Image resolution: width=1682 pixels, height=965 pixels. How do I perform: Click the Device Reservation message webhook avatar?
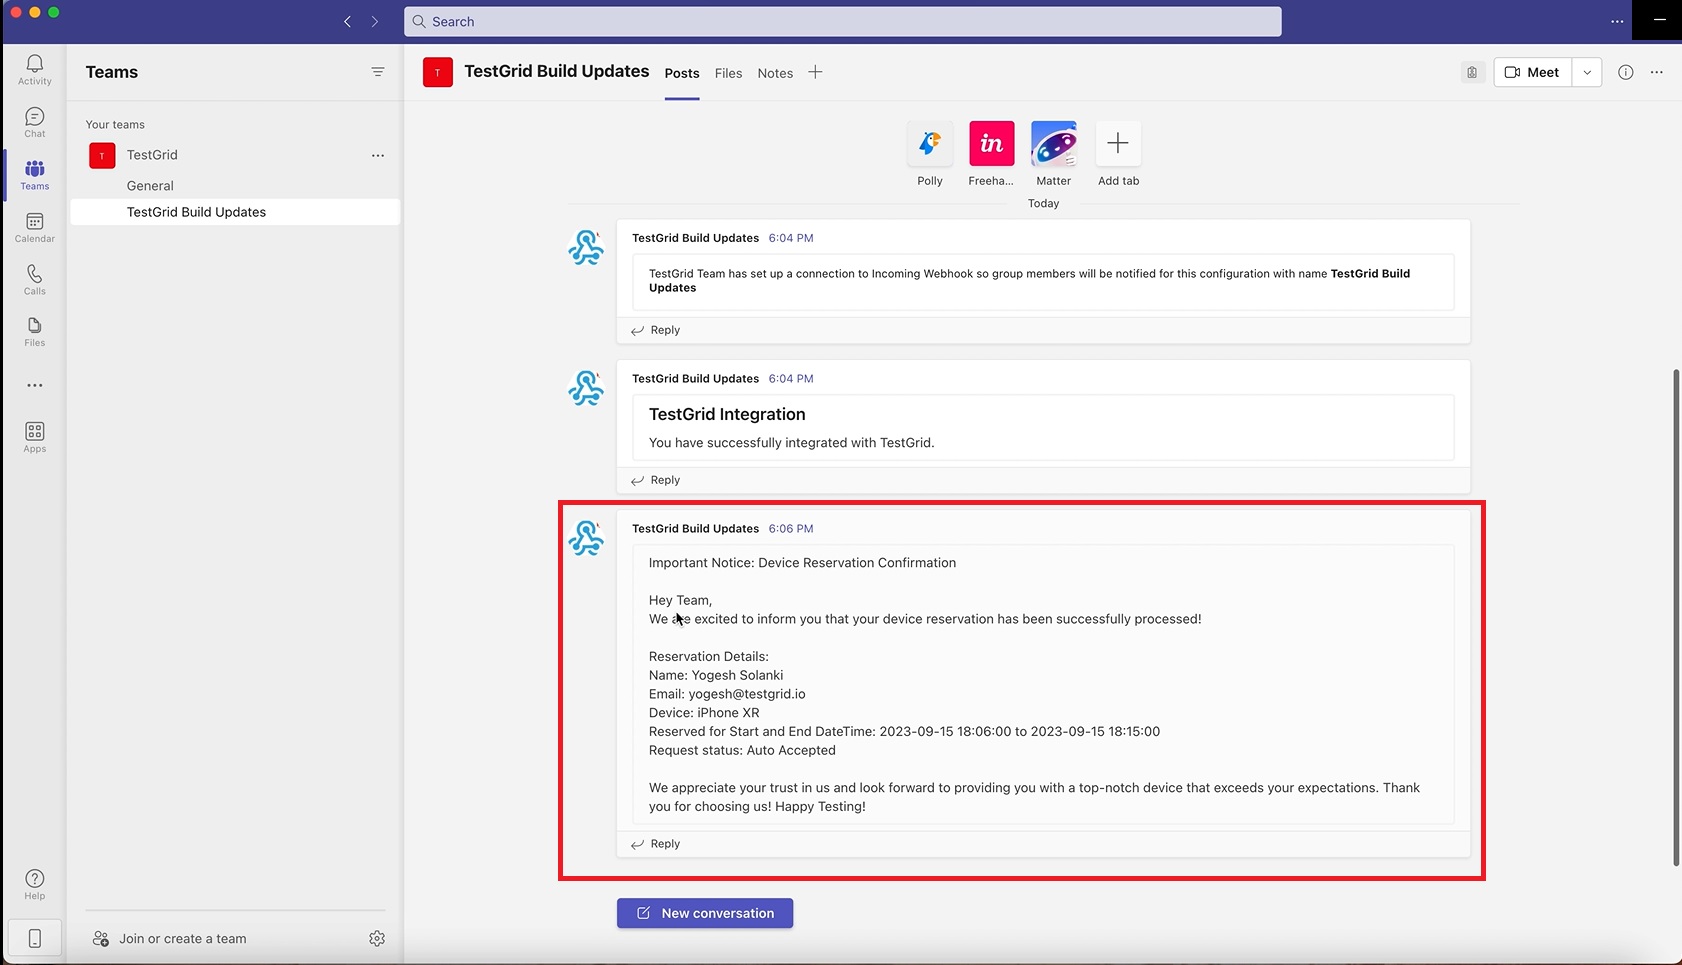click(x=586, y=538)
